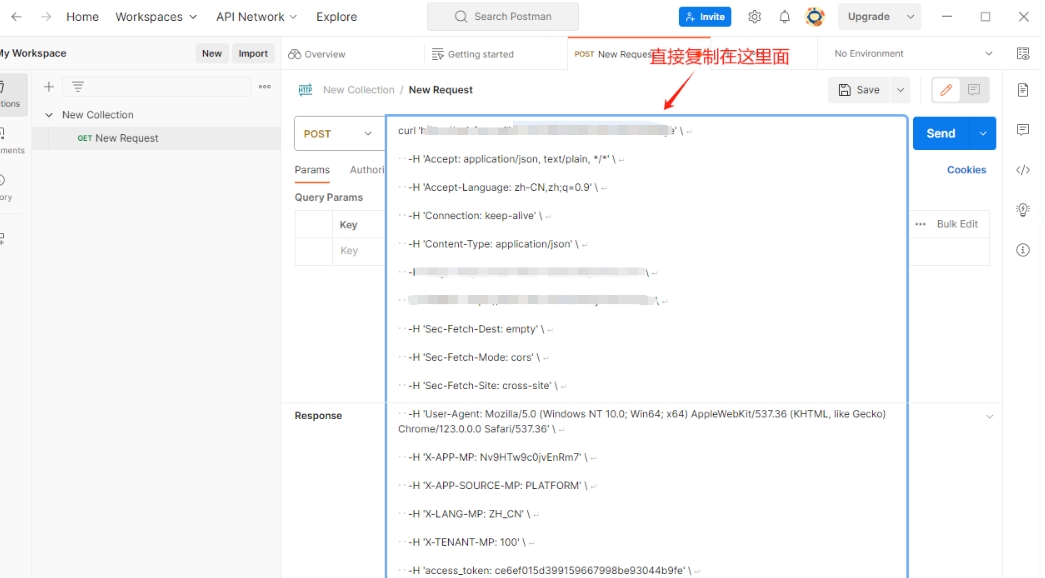Click the Send button

941,133
